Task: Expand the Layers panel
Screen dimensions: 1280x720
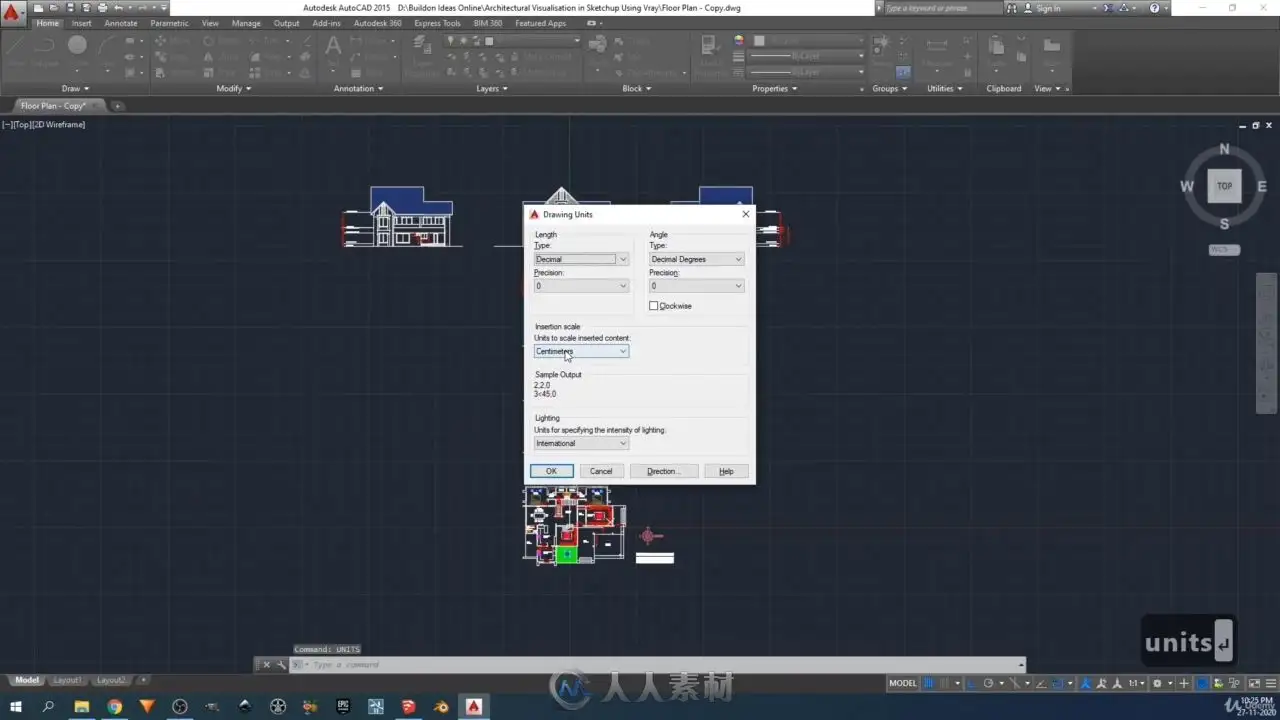Action: tap(491, 88)
